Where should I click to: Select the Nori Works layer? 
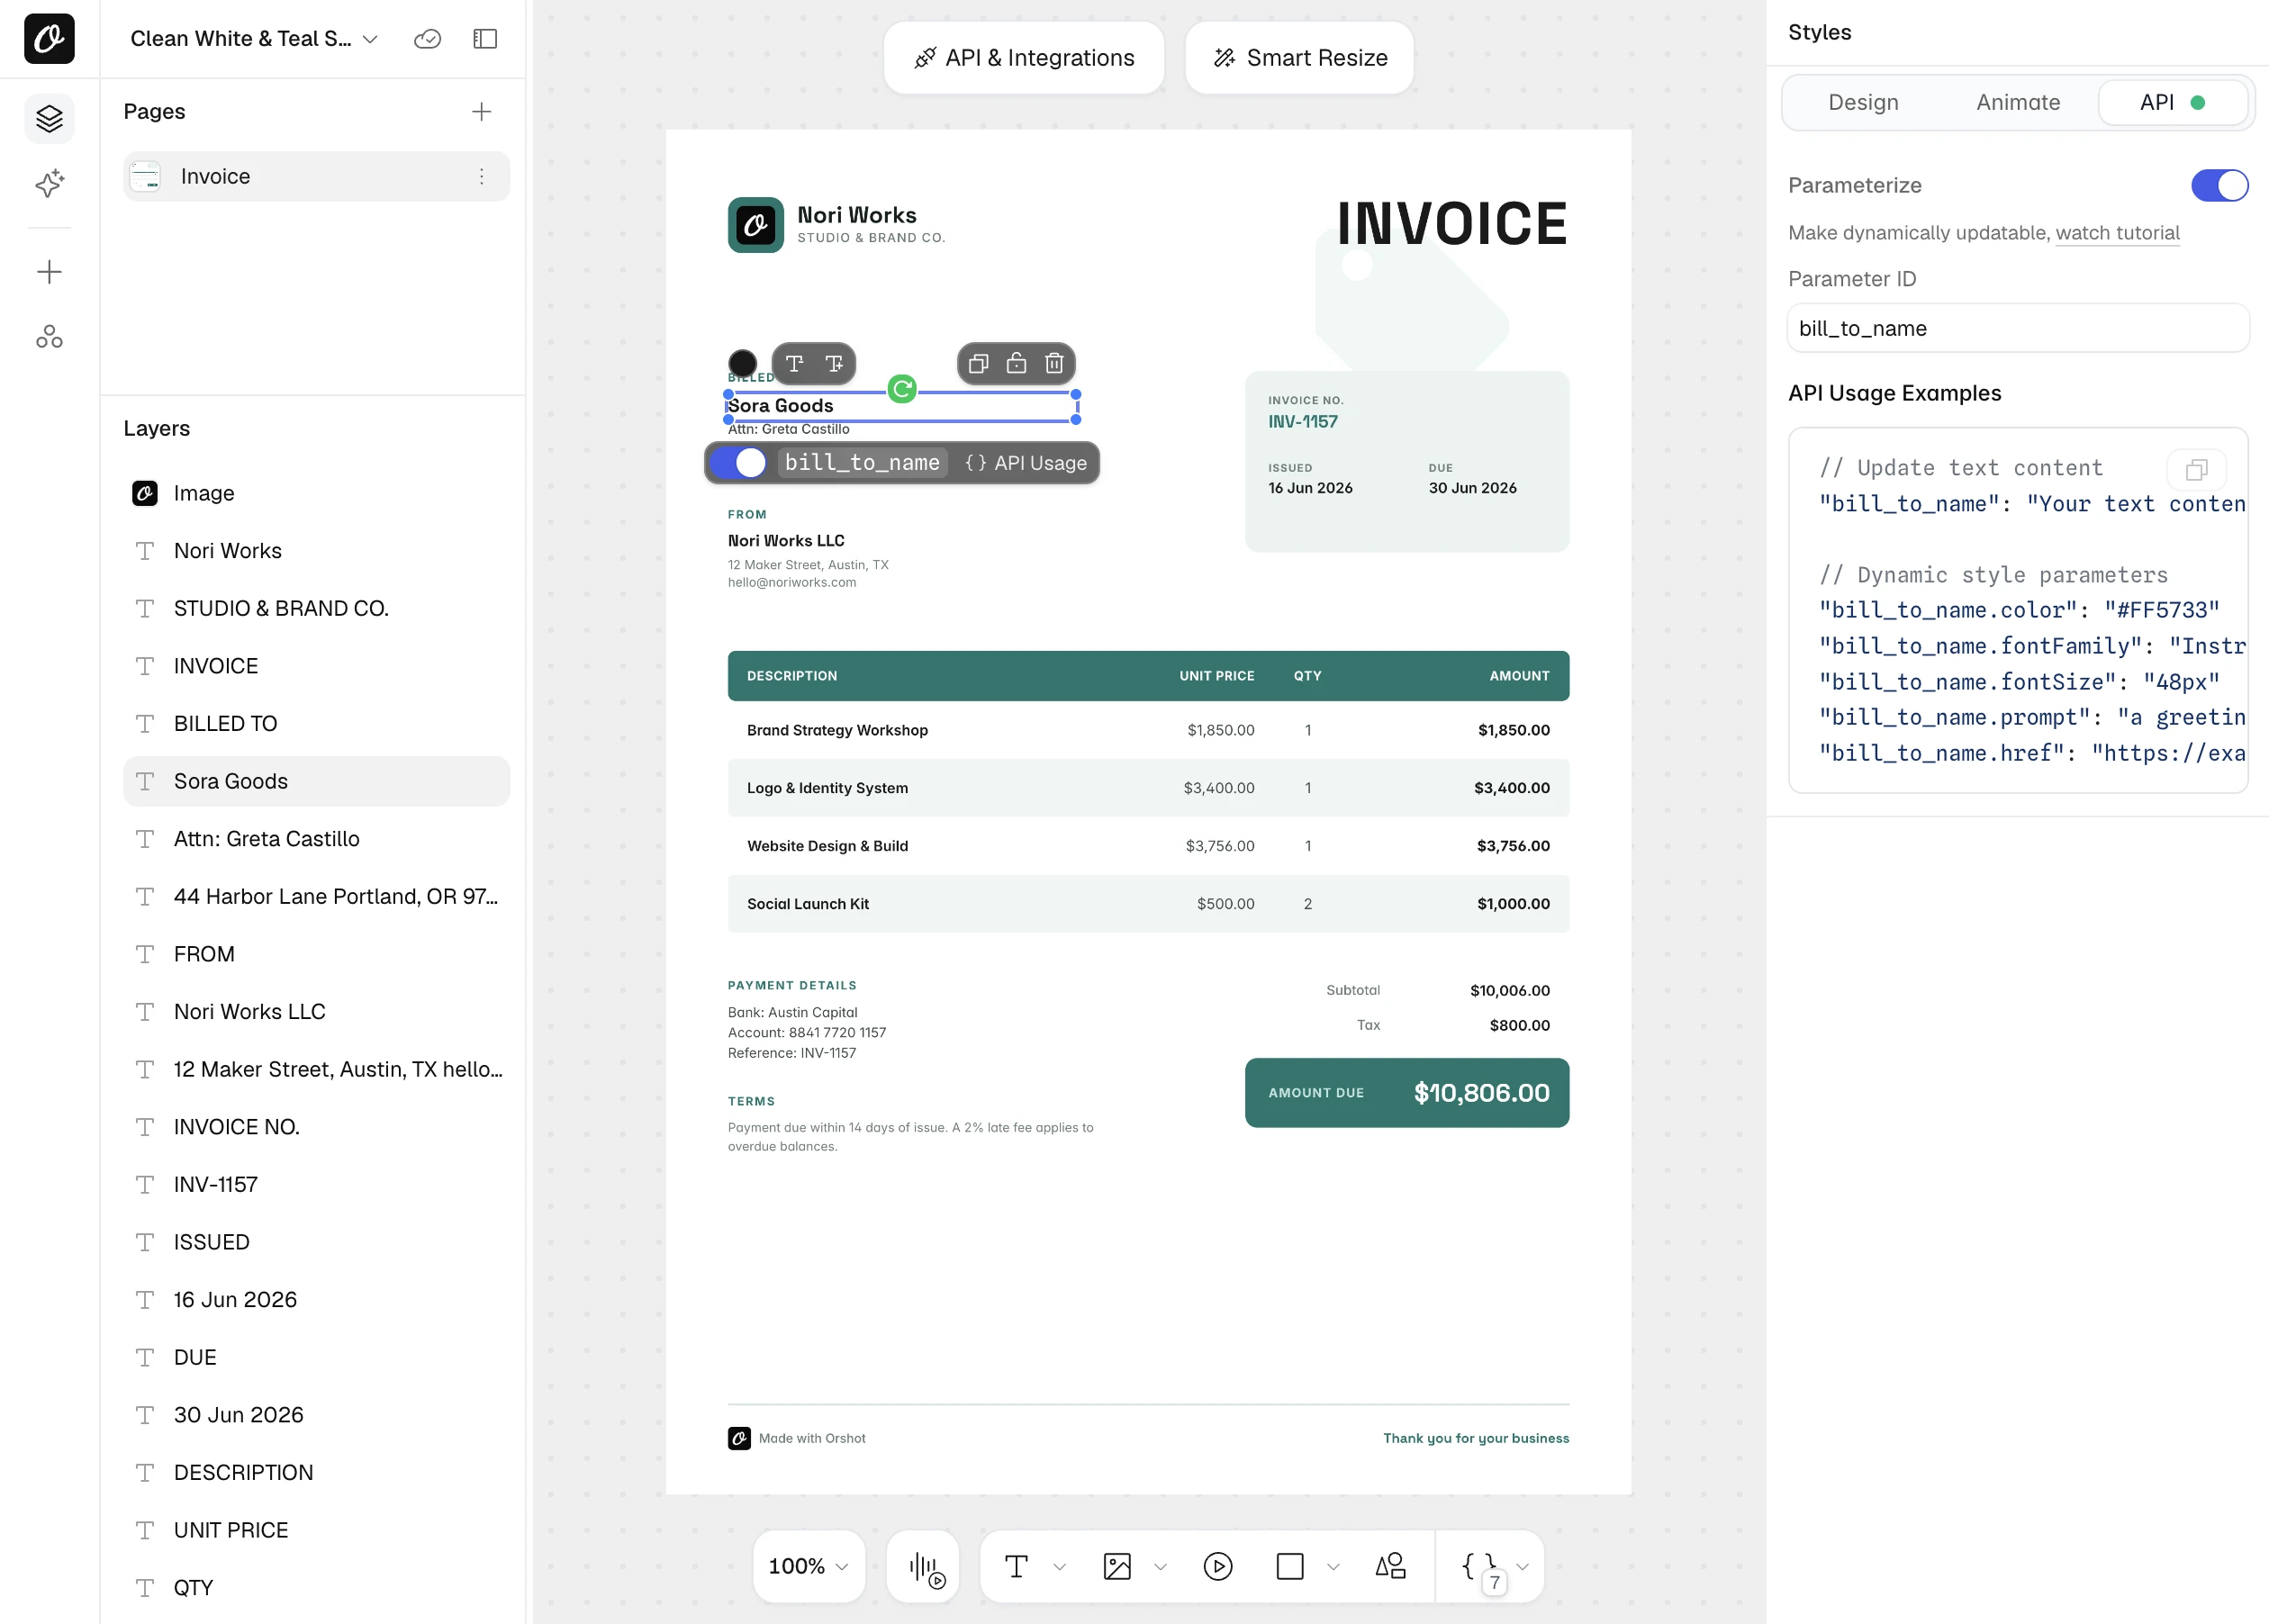tap(316, 551)
